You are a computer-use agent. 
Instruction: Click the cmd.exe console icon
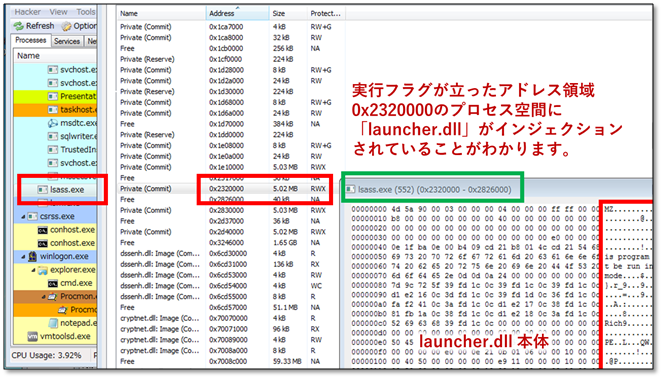point(53,283)
